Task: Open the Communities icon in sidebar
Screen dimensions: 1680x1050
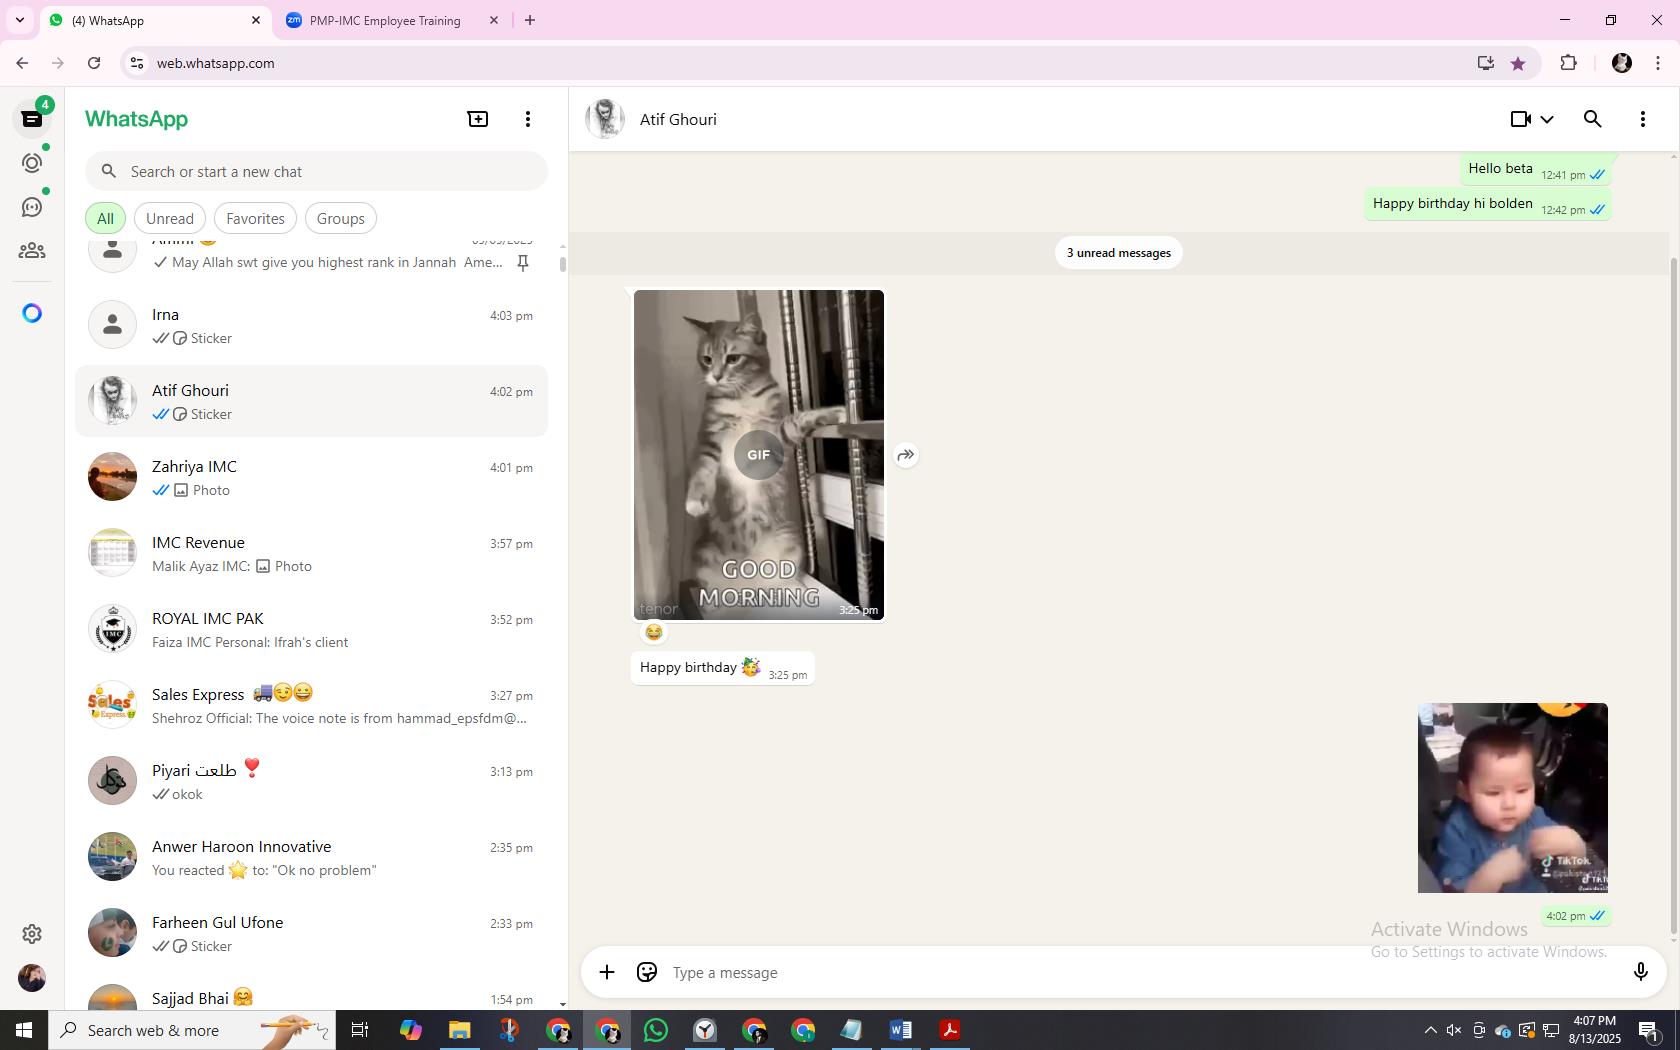Action: (x=32, y=251)
